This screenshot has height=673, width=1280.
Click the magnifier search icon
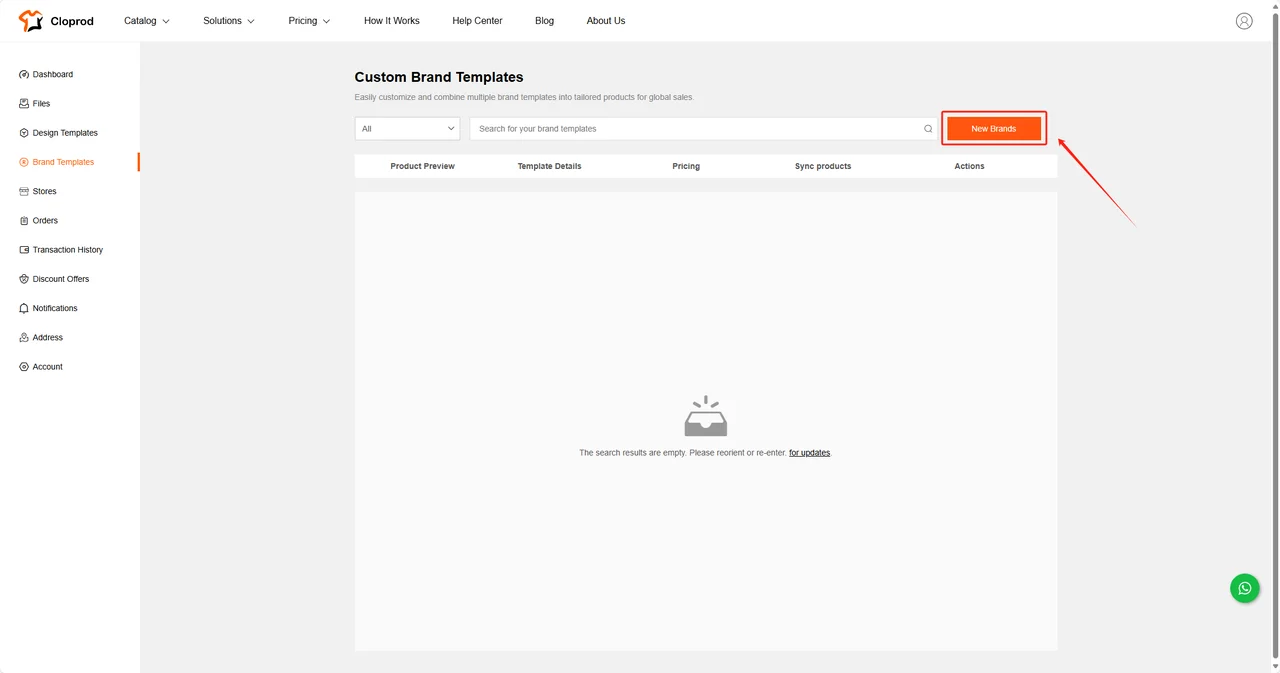[x=928, y=129]
